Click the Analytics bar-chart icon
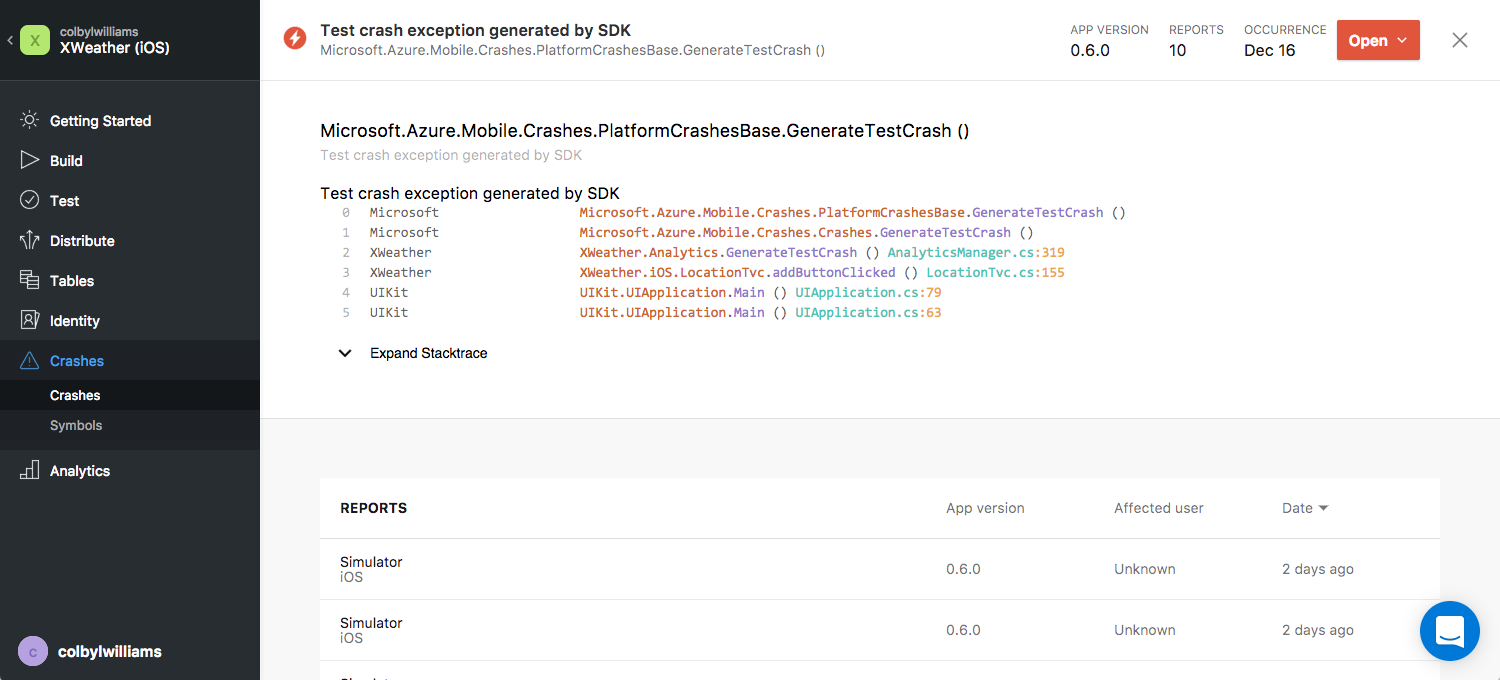1500x680 pixels. [x=30, y=470]
